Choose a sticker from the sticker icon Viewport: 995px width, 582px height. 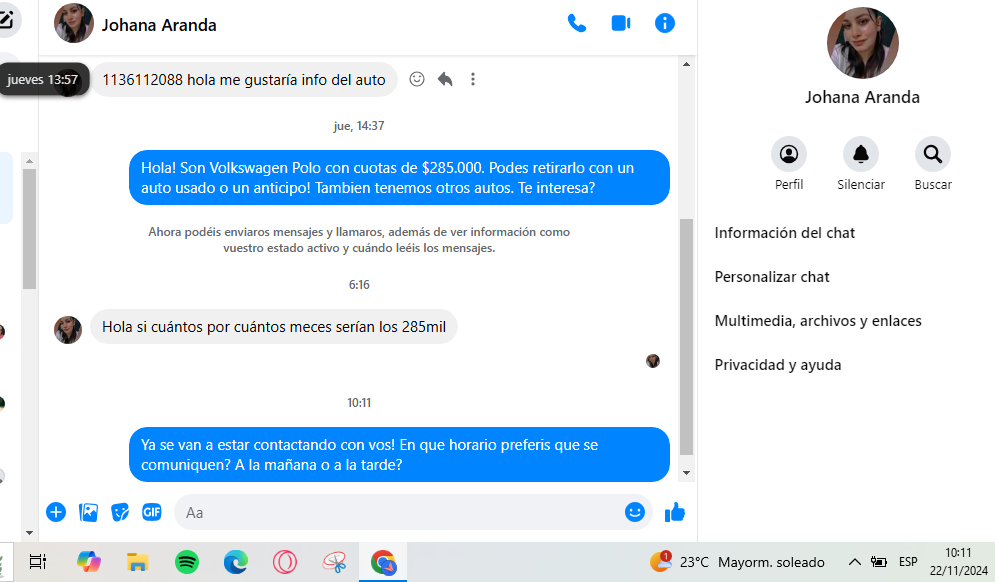coord(120,512)
